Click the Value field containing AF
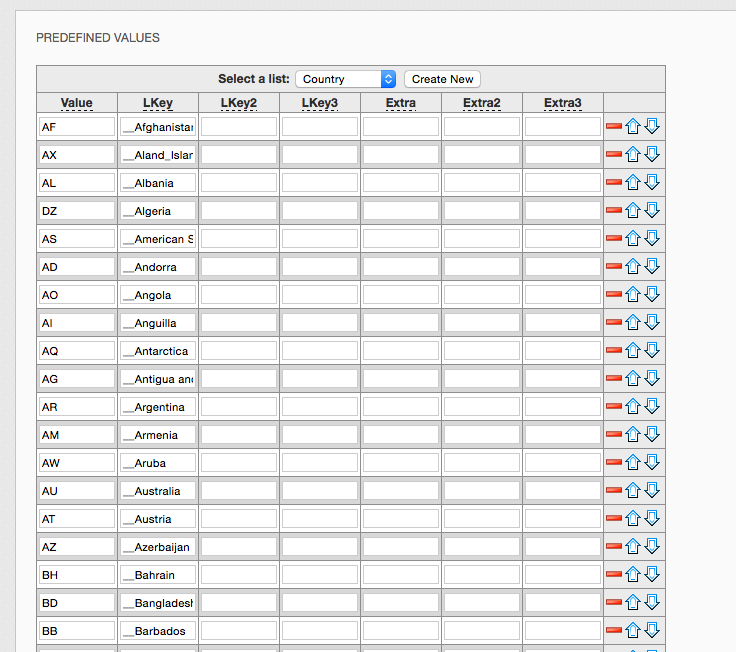The height and width of the screenshot is (652, 736). point(77,127)
